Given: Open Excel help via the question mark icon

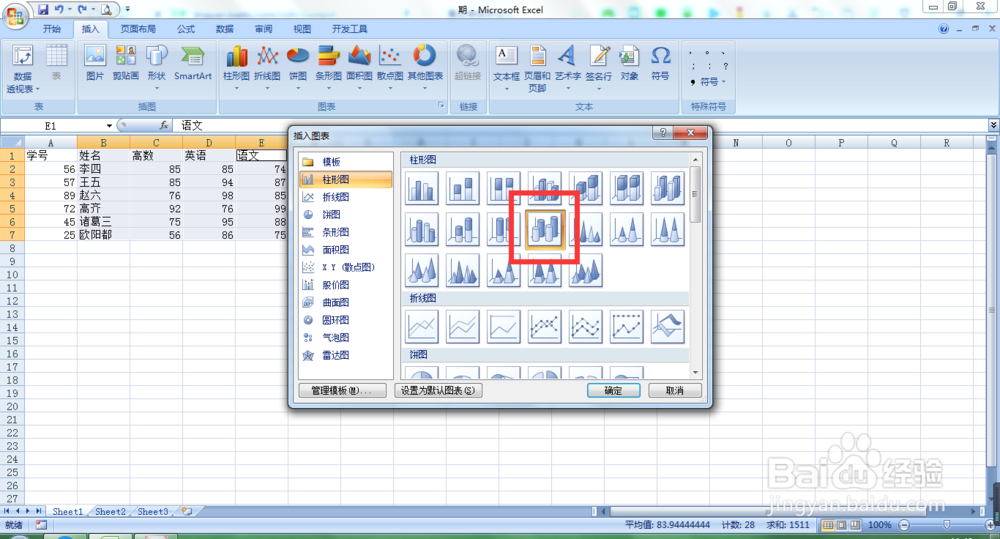Looking at the screenshot, I should (943, 29).
